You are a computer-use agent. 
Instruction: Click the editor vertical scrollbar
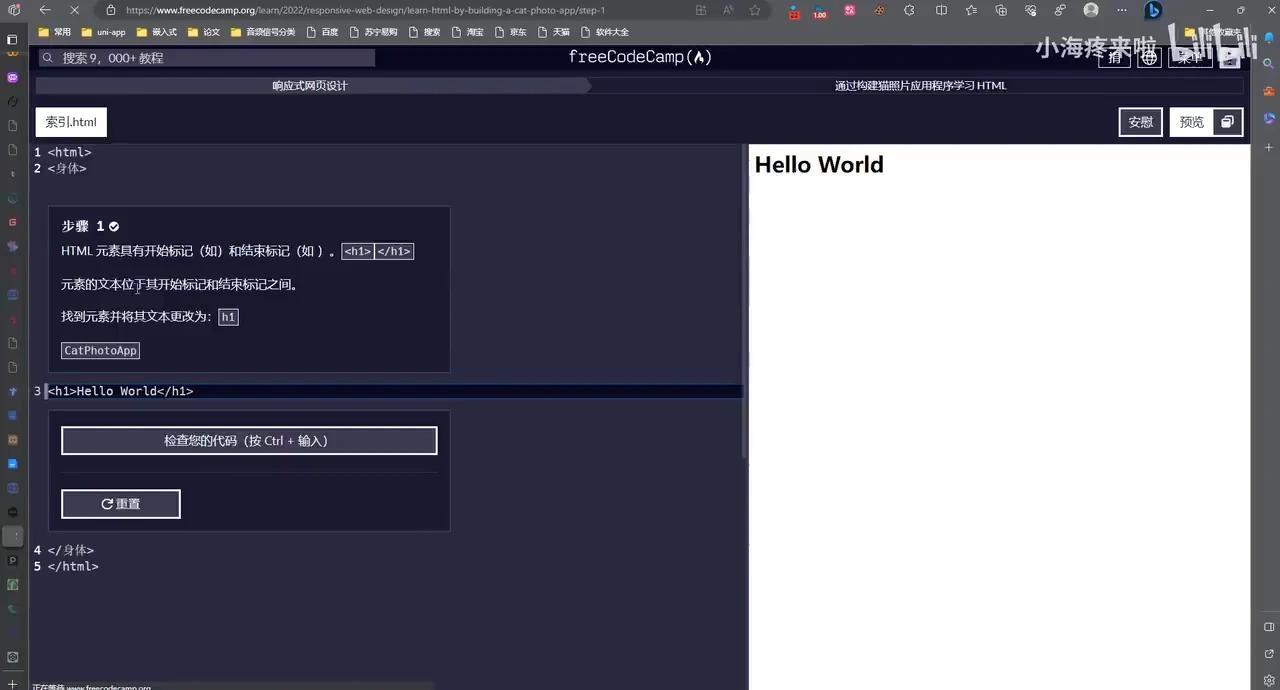click(x=745, y=301)
